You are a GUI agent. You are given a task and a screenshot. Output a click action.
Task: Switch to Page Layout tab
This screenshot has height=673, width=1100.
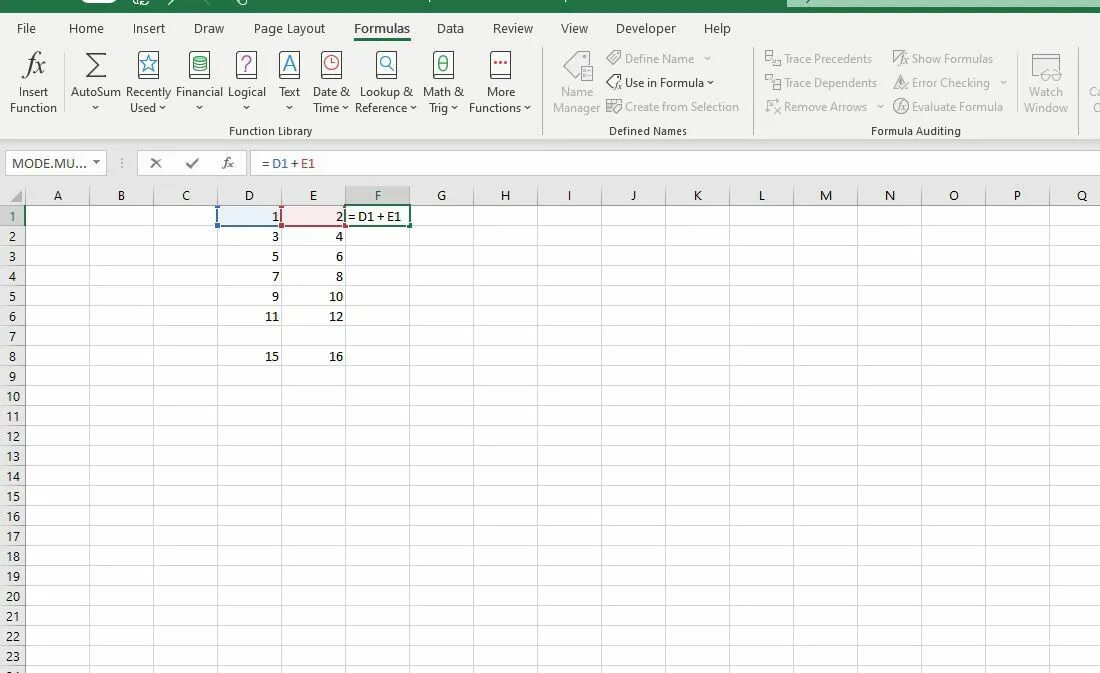click(x=289, y=29)
